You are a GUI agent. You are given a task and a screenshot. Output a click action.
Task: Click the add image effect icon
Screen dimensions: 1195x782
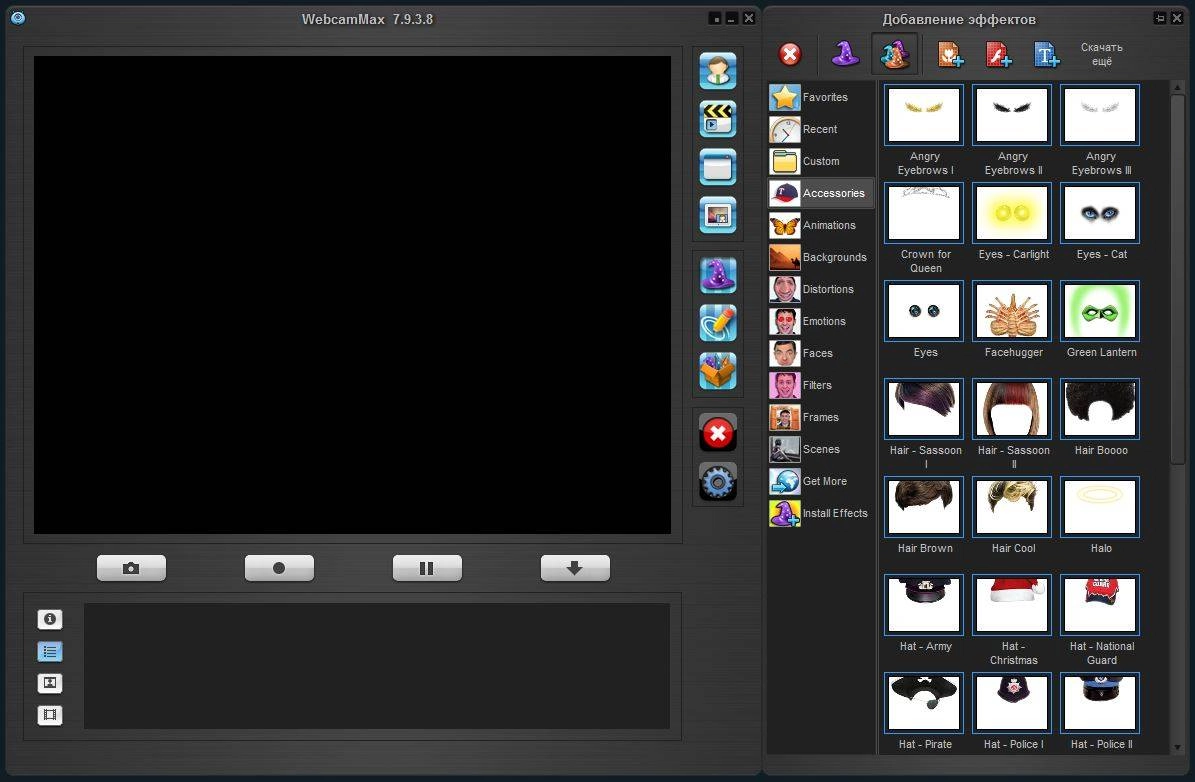point(950,55)
